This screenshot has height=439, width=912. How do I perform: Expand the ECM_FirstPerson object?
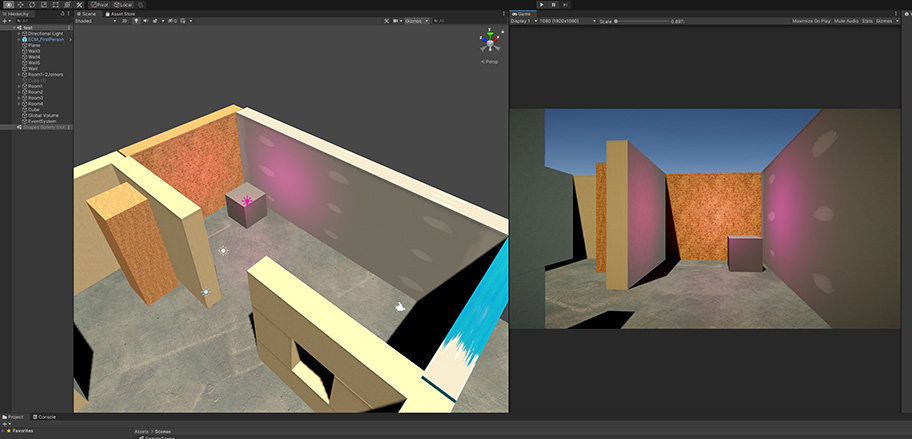point(19,40)
